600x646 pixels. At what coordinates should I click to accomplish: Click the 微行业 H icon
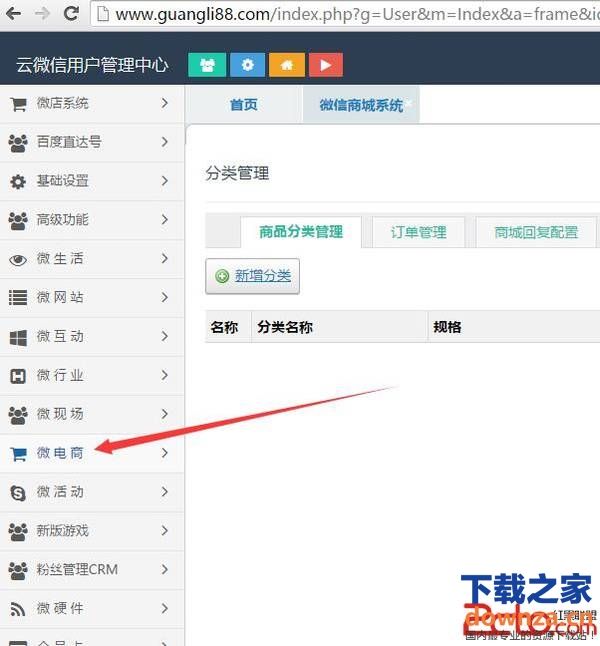[x=18, y=376]
